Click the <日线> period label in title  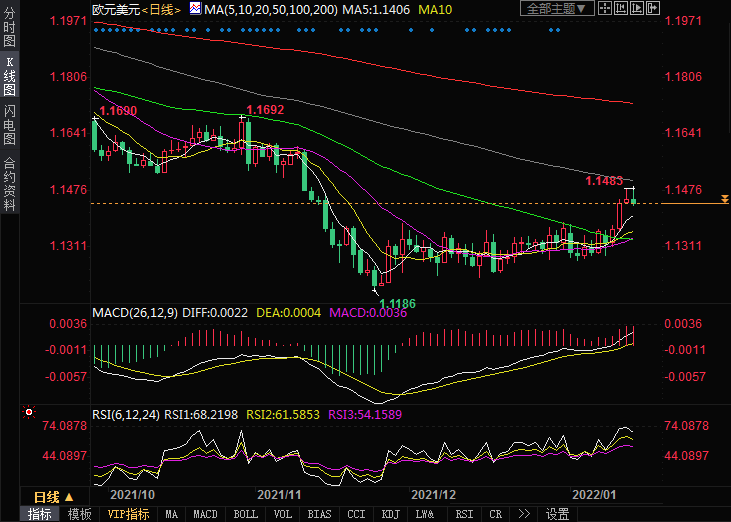coord(160,10)
